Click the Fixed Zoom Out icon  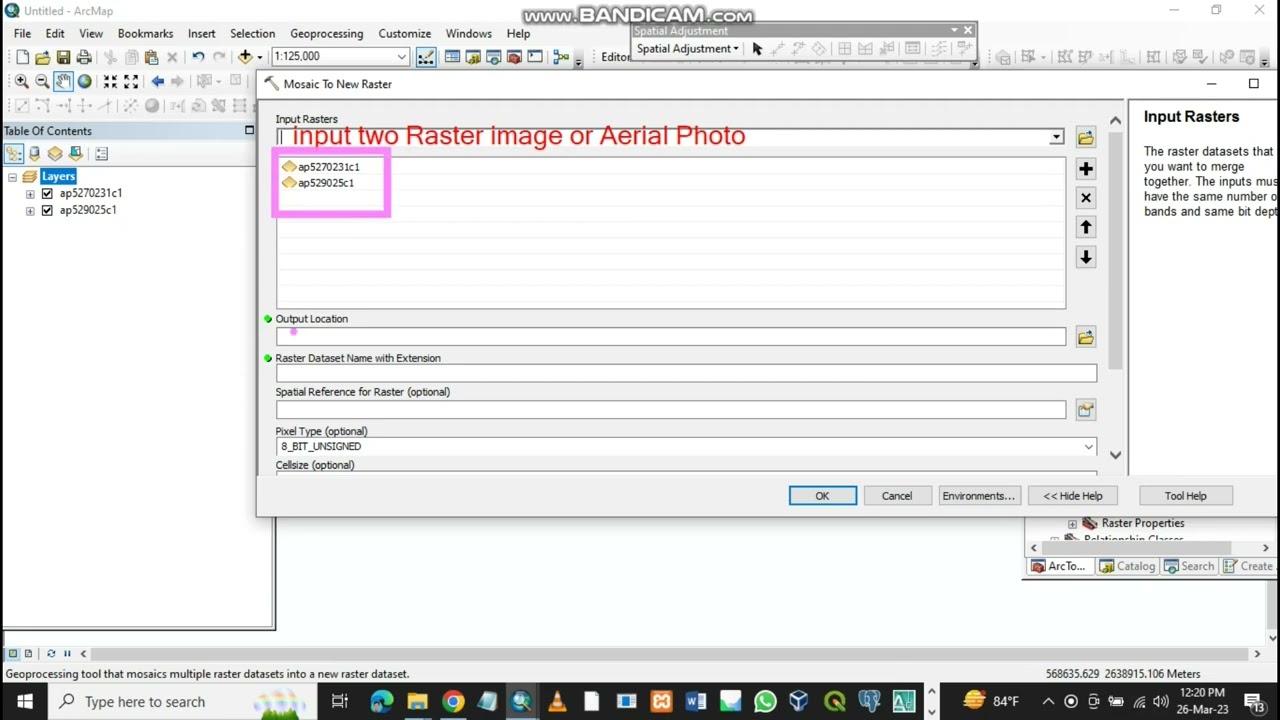pyautogui.click(x=131, y=81)
